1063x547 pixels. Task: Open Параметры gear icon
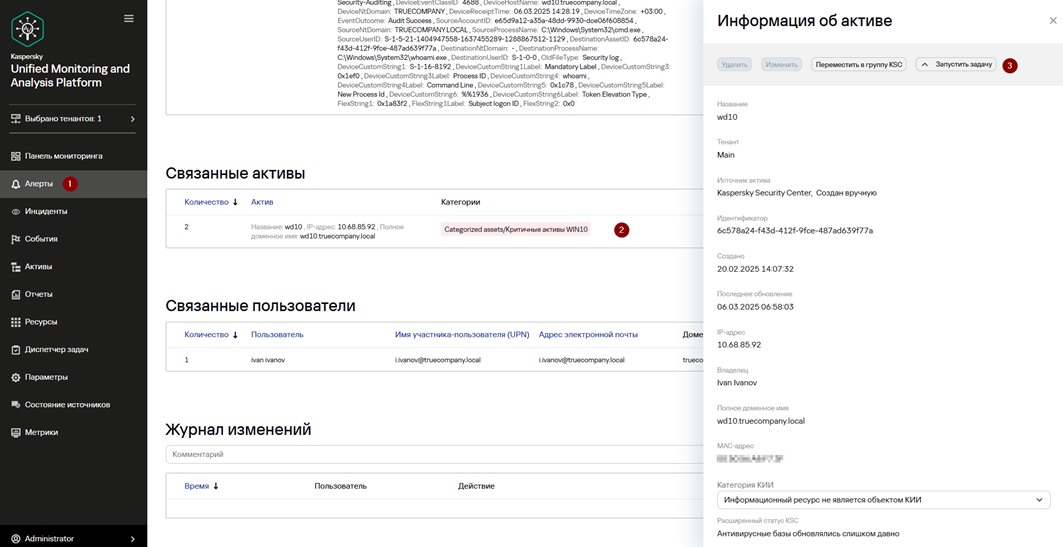click(16, 377)
